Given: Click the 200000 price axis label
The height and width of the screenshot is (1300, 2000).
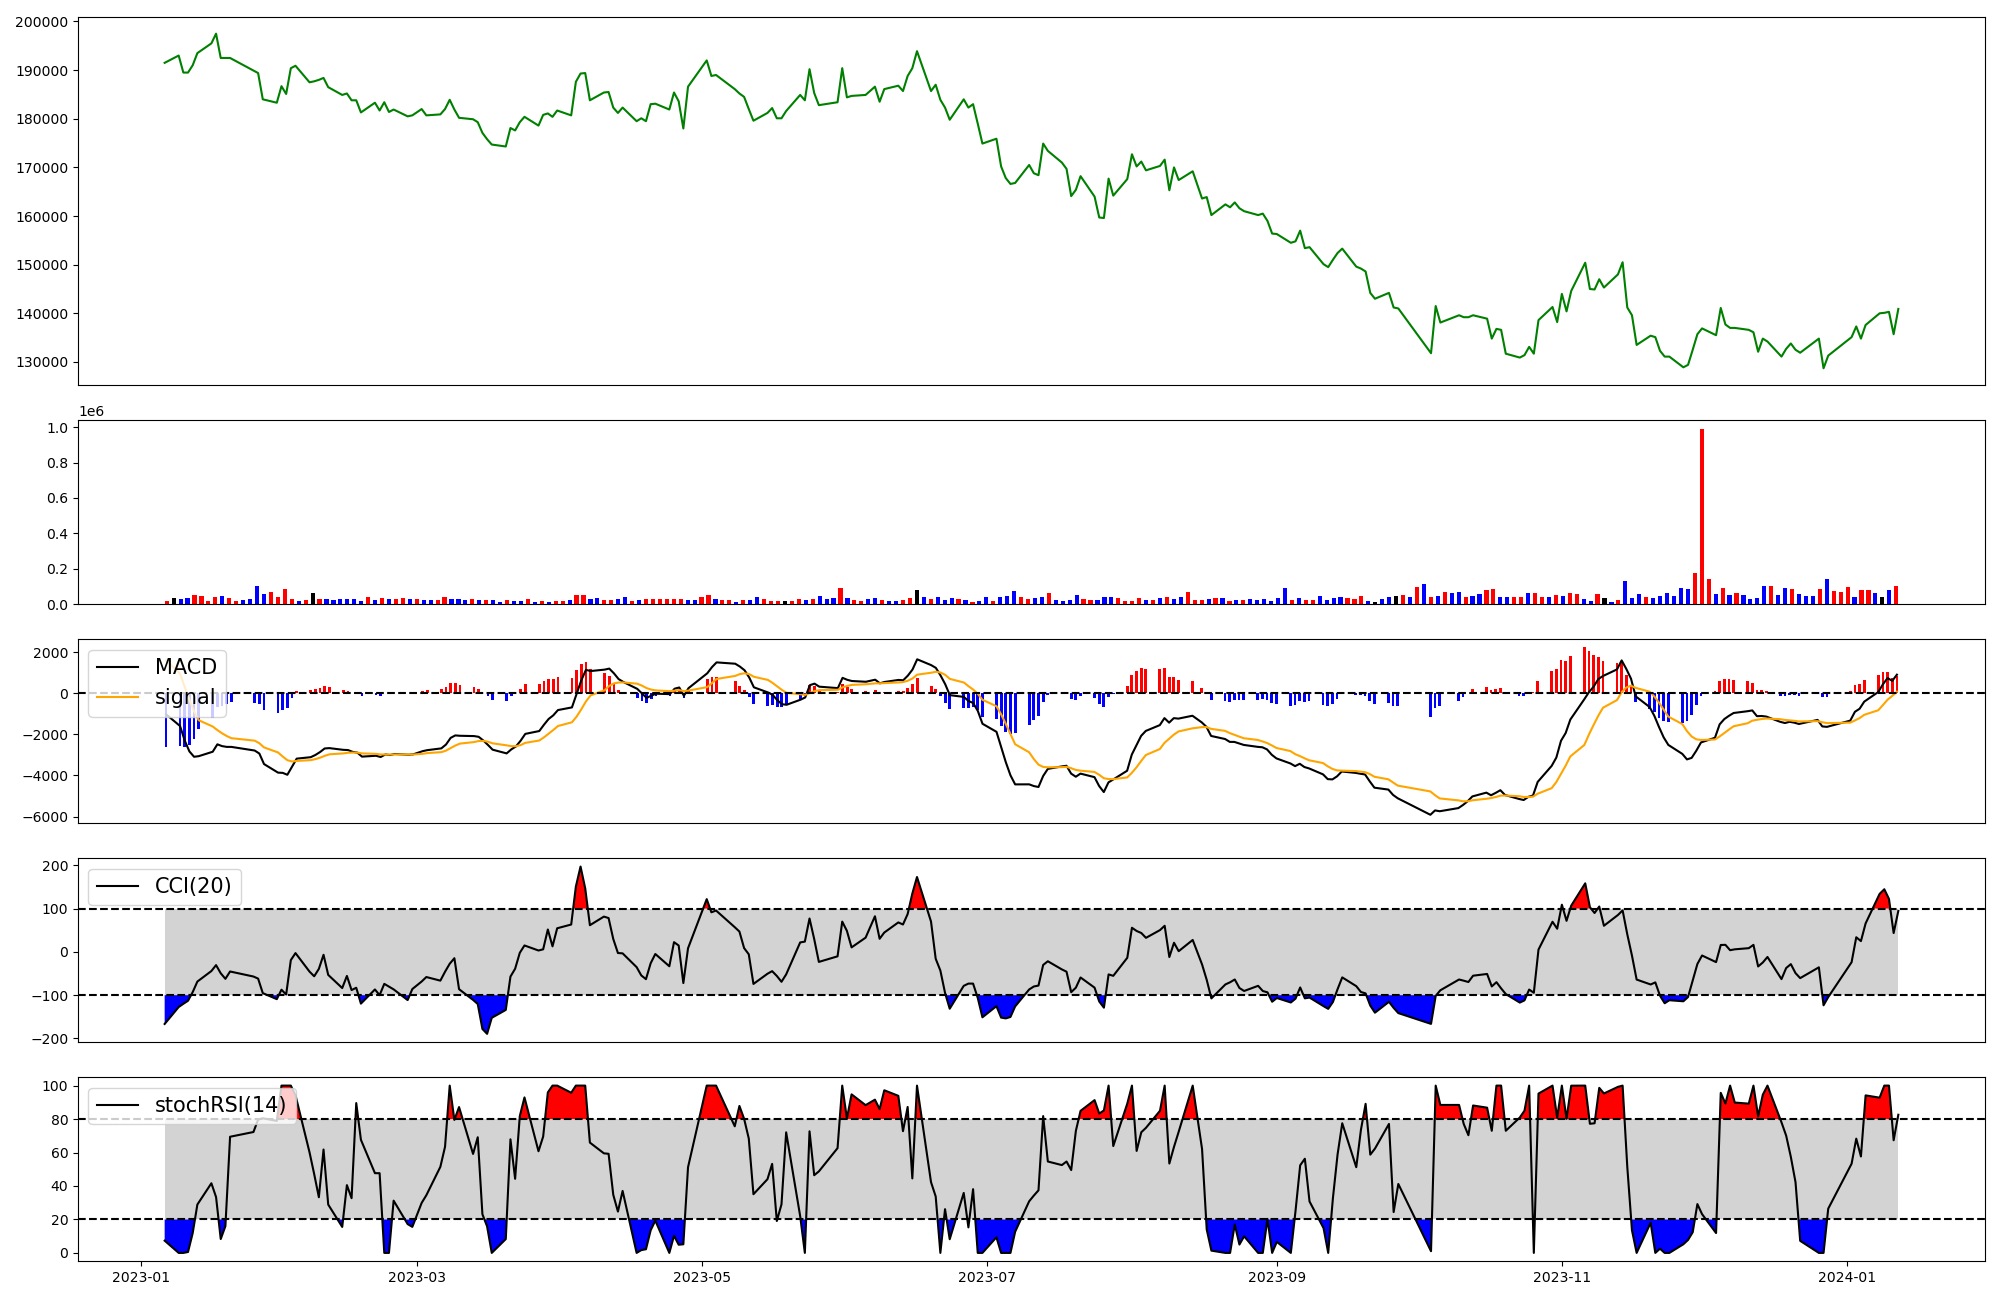Looking at the screenshot, I should click(x=41, y=22).
